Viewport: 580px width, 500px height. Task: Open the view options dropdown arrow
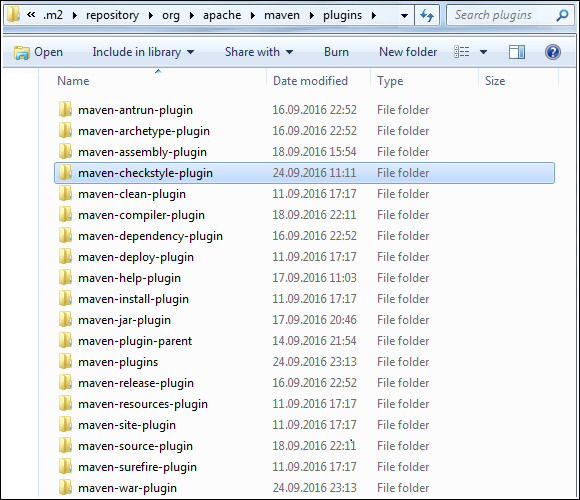coord(483,52)
